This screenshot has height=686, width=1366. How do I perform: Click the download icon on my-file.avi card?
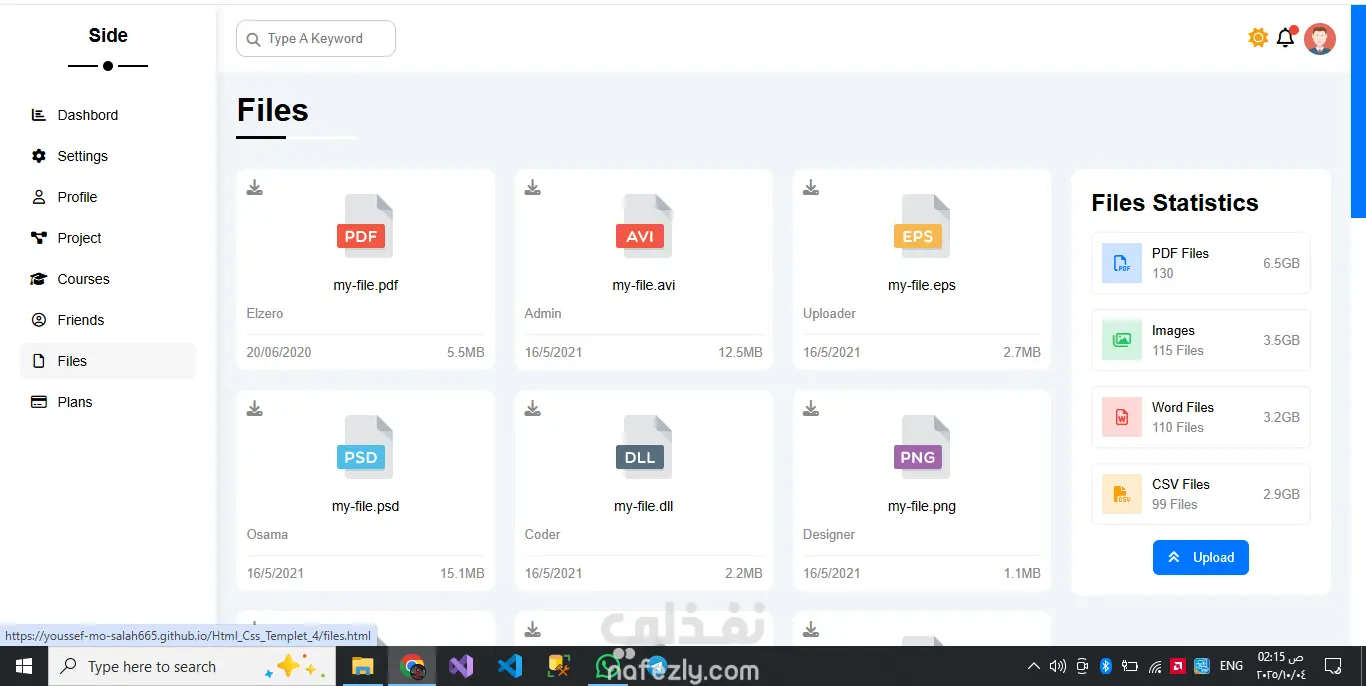(x=533, y=187)
